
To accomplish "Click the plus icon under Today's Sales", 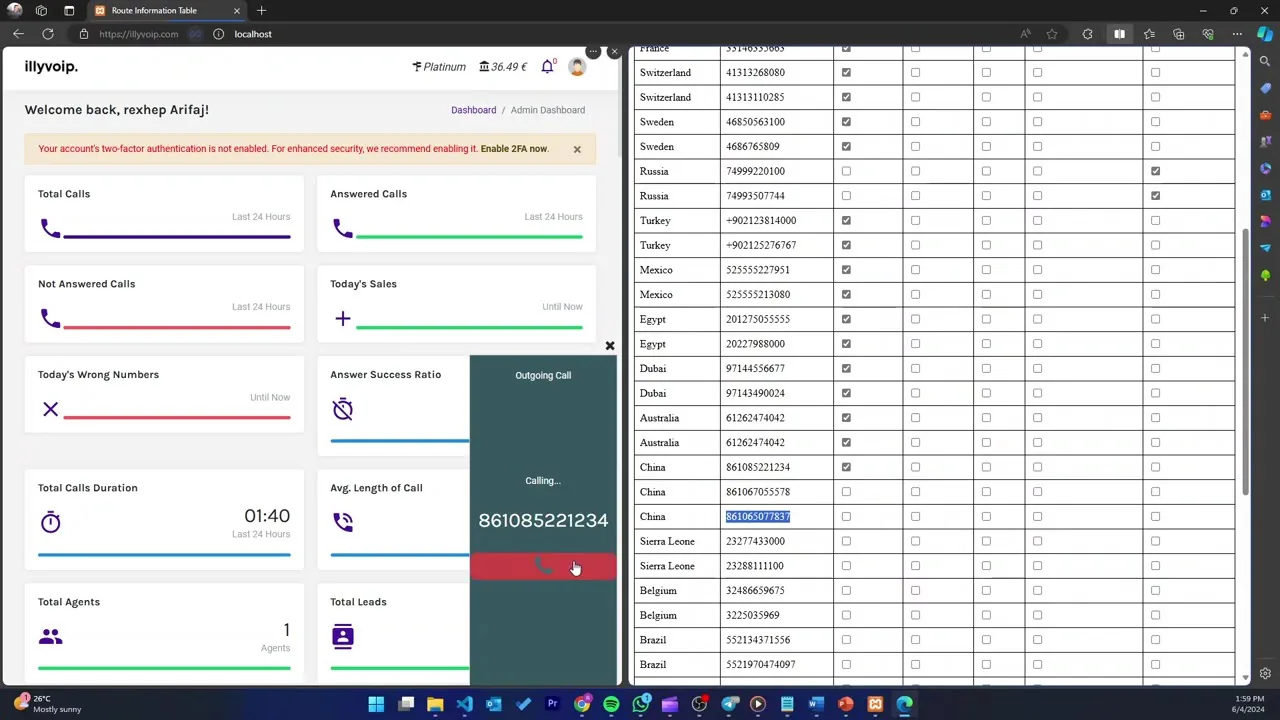I will [343, 319].
